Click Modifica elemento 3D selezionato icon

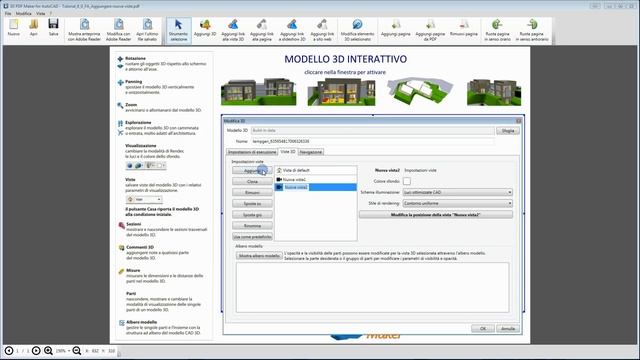click(357, 29)
